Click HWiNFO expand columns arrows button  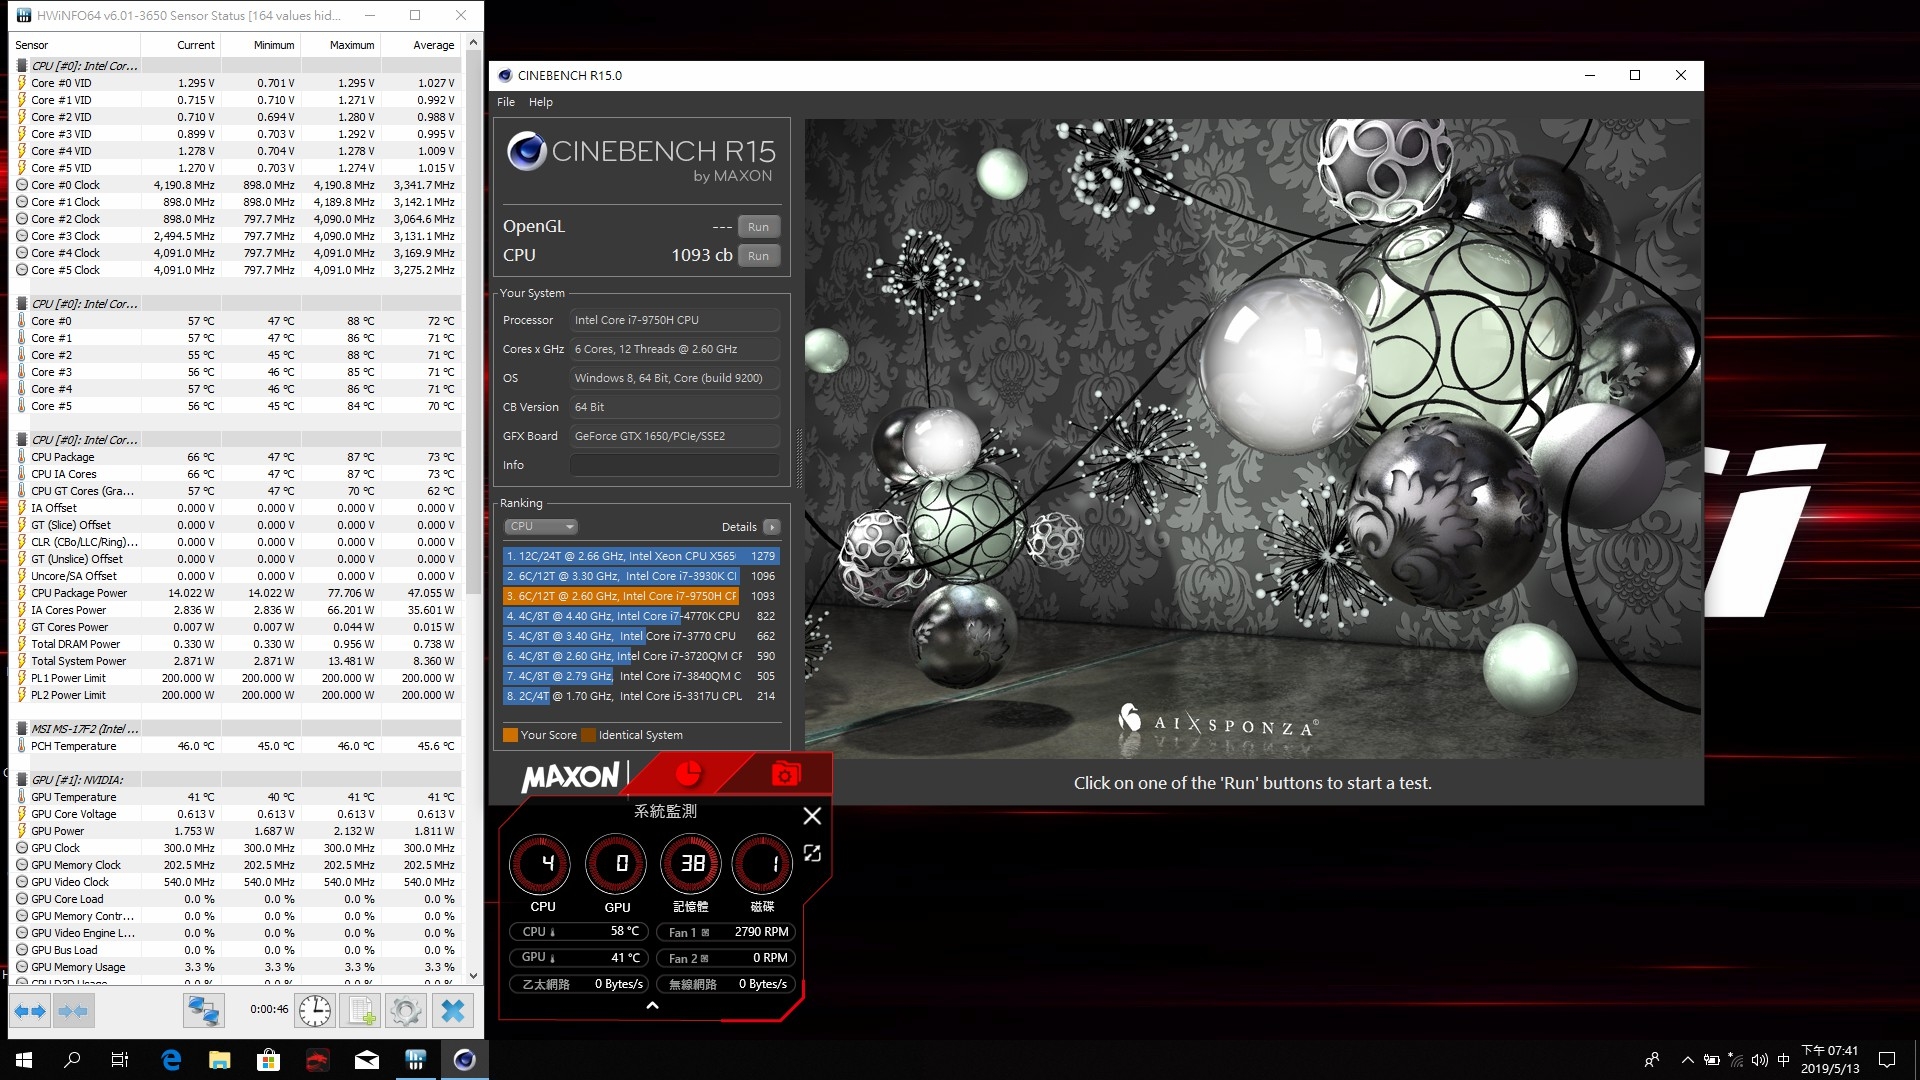click(x=30, y=1011)
